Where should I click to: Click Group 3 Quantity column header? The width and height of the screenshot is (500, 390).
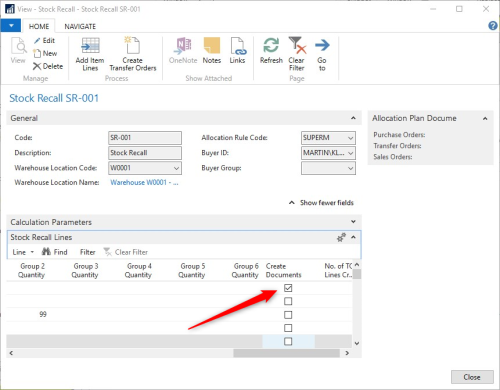85,270
